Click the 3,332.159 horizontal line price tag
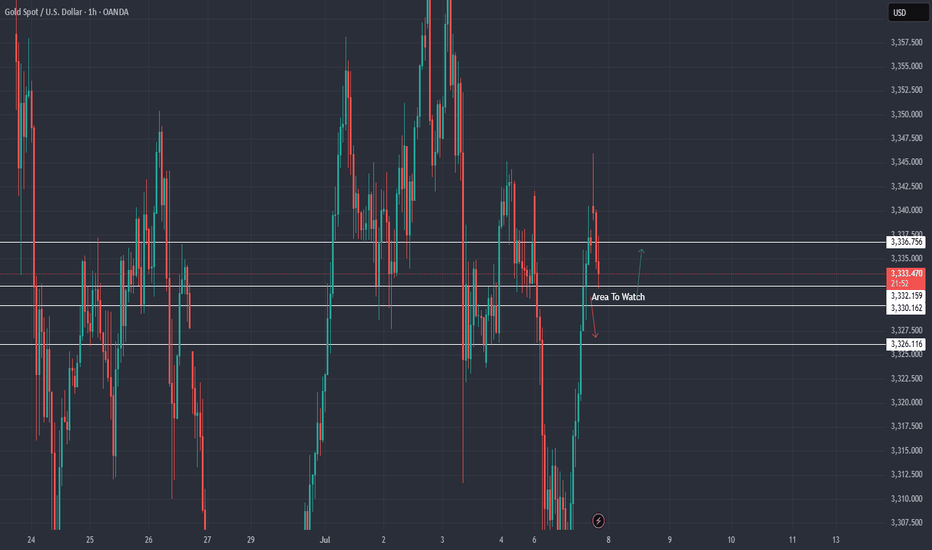The width and height of the screenshot is (932, 550). (906, 296)
